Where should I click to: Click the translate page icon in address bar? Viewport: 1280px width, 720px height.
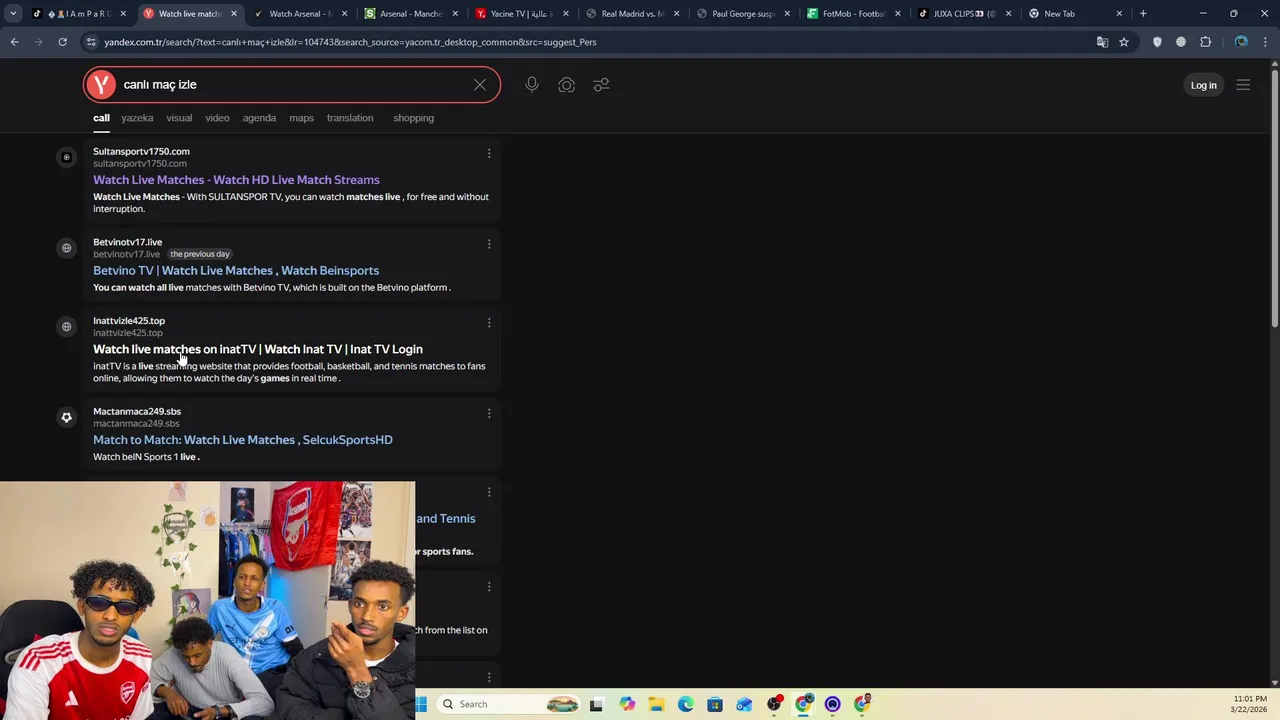tap(1102, 42)
